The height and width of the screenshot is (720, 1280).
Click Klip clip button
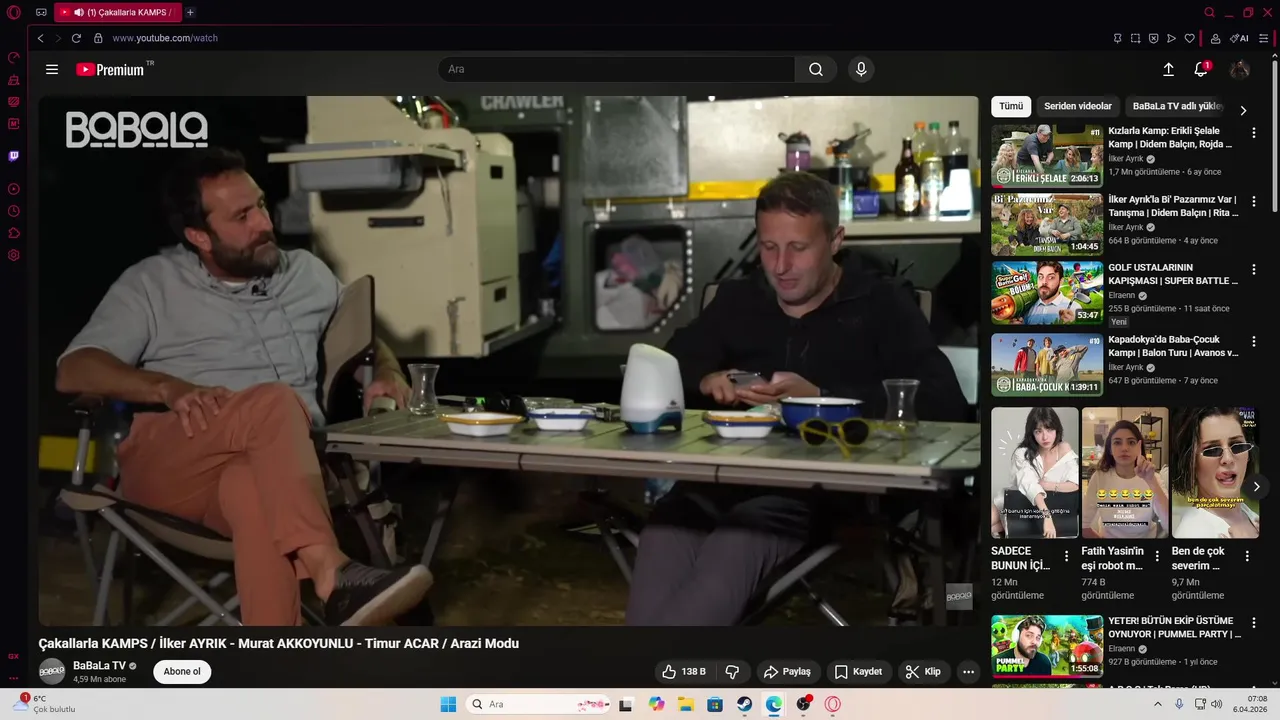coord(923,671)
